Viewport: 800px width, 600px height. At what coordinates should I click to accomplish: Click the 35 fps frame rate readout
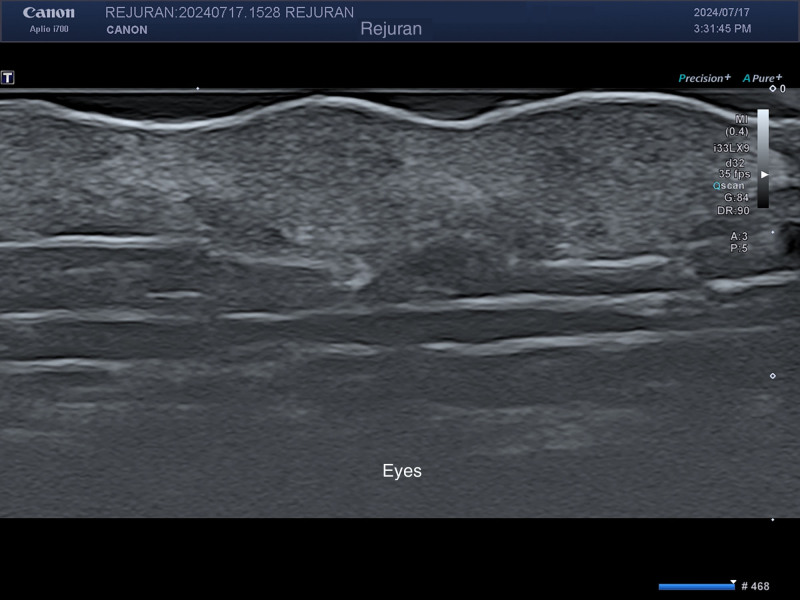733,174
